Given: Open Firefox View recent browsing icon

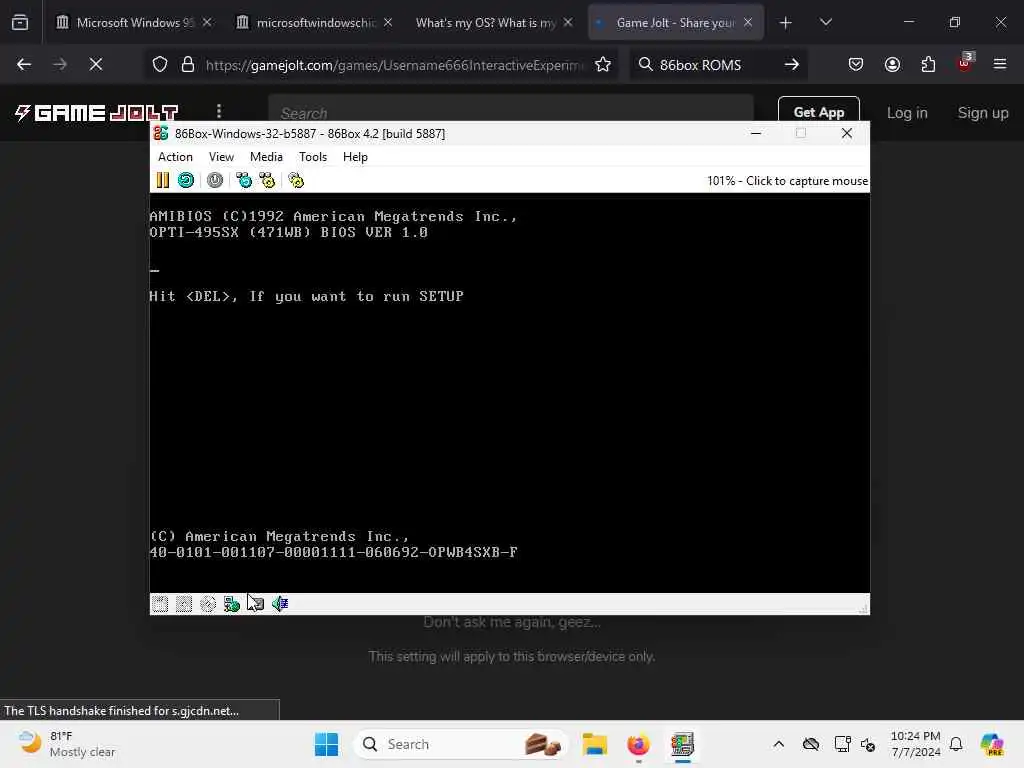Looking at the screenshot, I should click(x=20, y=23).
